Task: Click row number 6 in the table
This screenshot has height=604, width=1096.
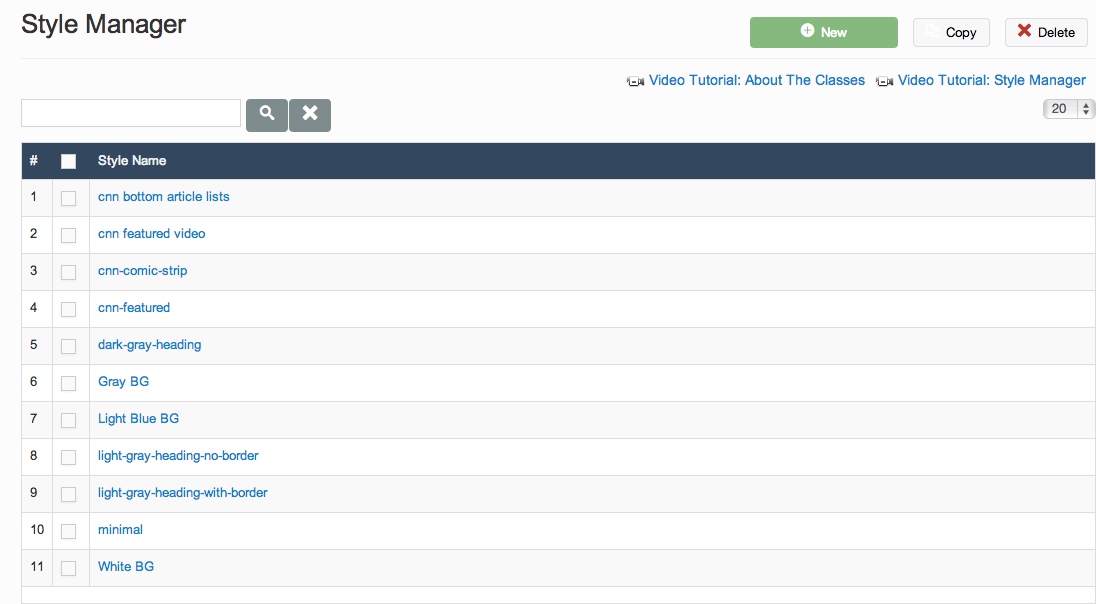Action: (x=34, y=382)
